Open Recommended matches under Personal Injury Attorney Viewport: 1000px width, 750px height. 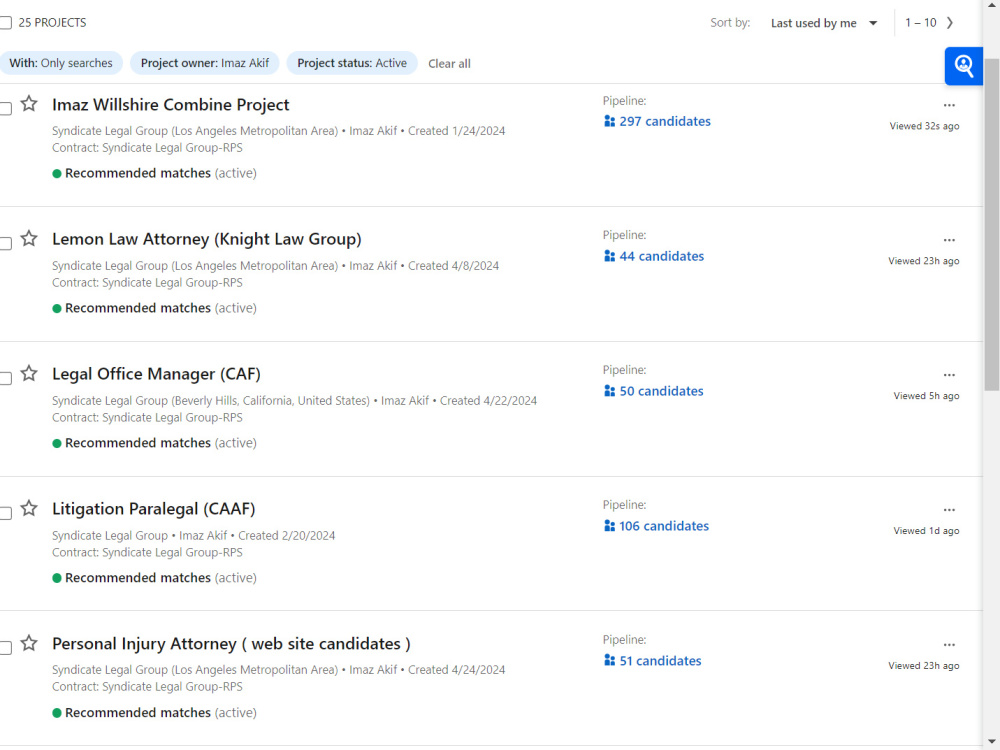(138, 713)
